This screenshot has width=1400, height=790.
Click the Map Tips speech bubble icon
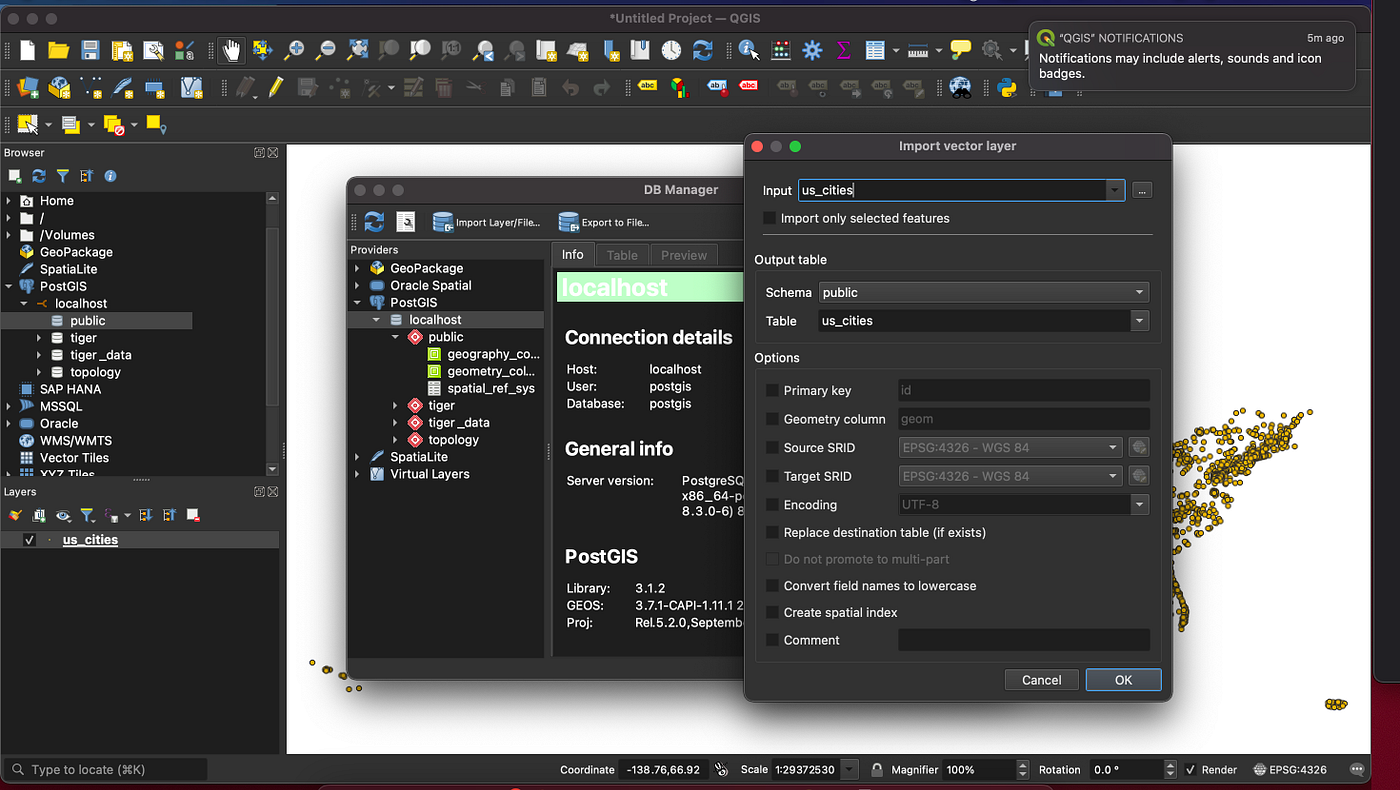pyautogui.click(x=961, y=50)
